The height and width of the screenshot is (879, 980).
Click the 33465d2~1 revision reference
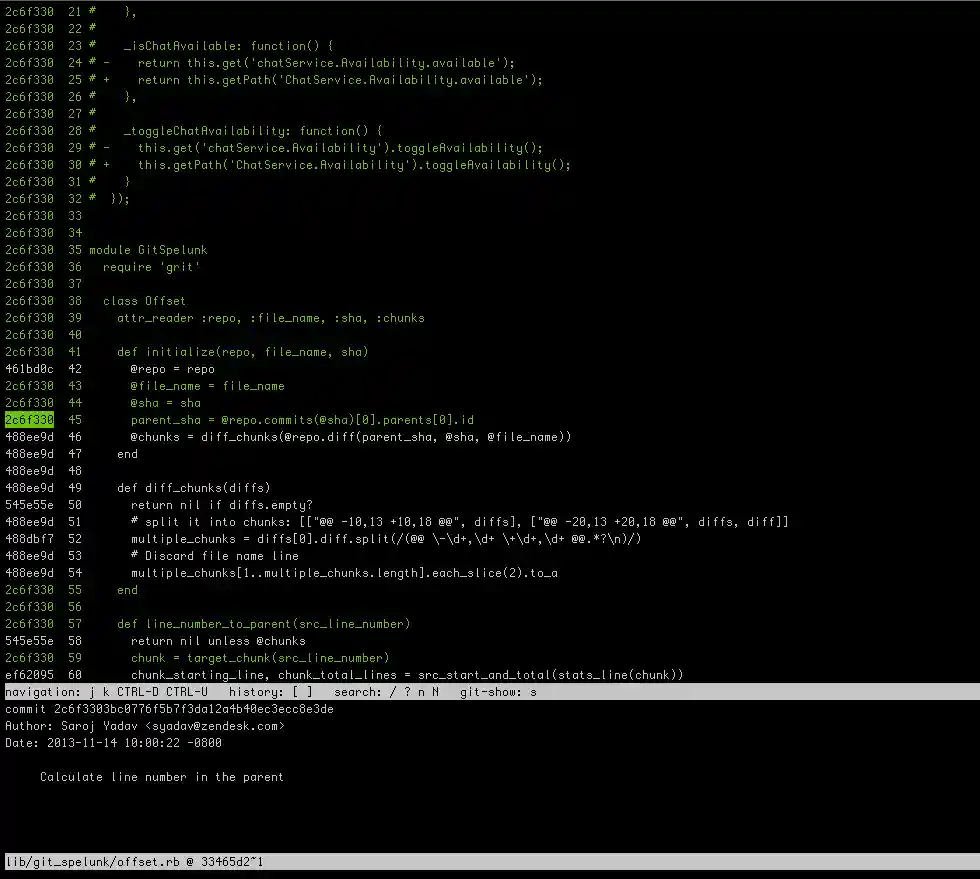point(228,861)
